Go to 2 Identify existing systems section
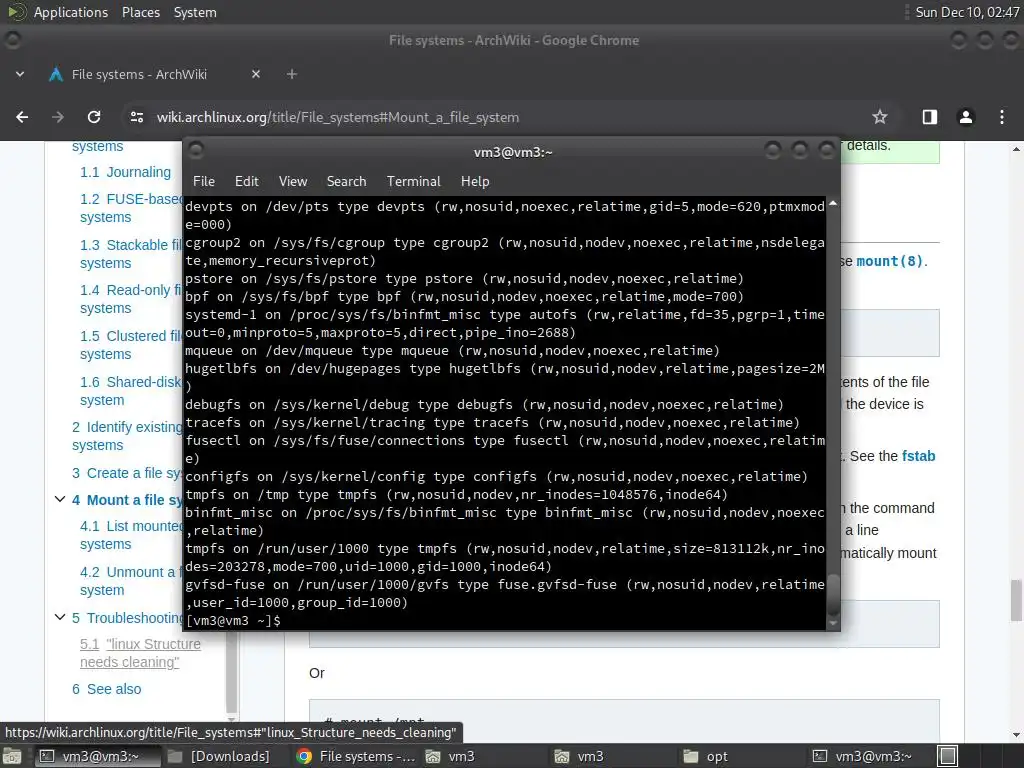The width and height of the screenshot is (1024, 768). (127, 436)
